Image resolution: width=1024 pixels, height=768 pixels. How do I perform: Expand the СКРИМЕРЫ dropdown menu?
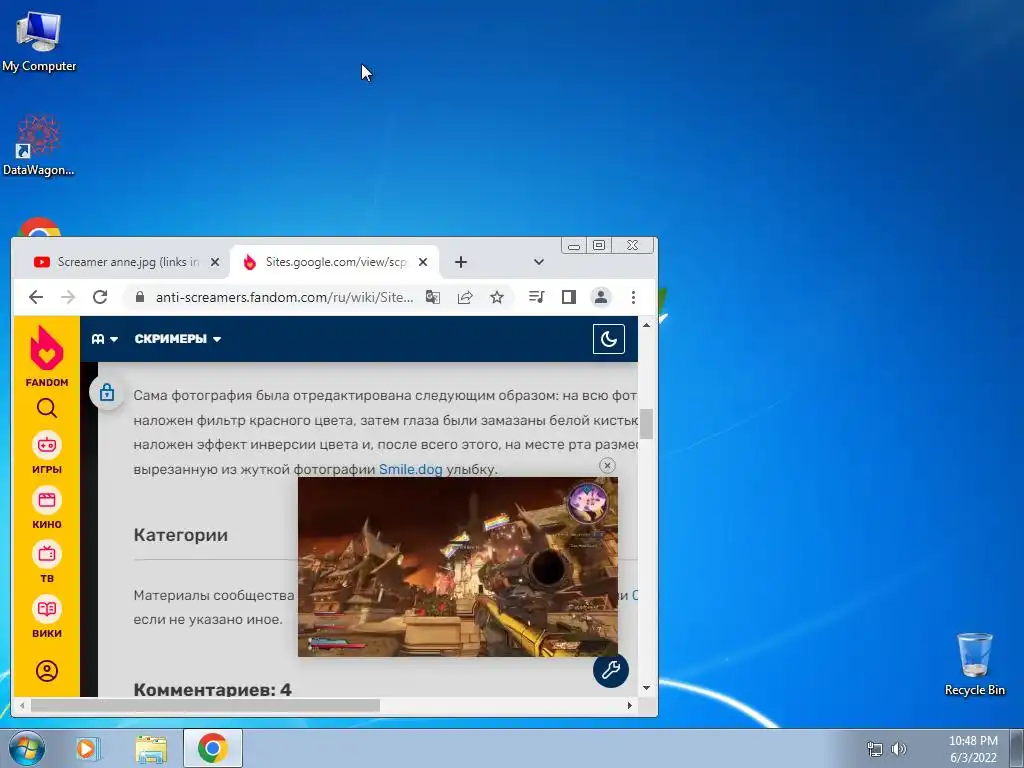click(x=178, y=339)
